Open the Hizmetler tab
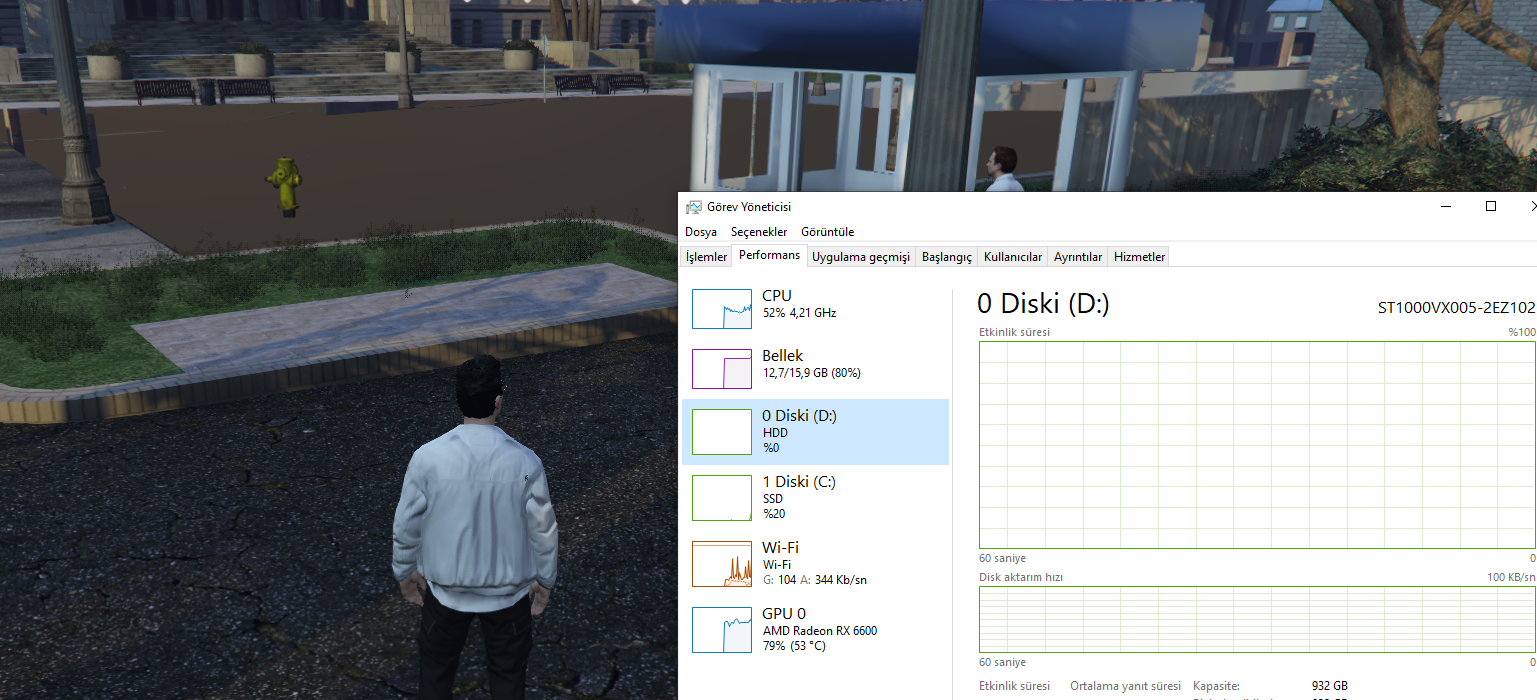Screen dimensions: 1537x700 1139,257
